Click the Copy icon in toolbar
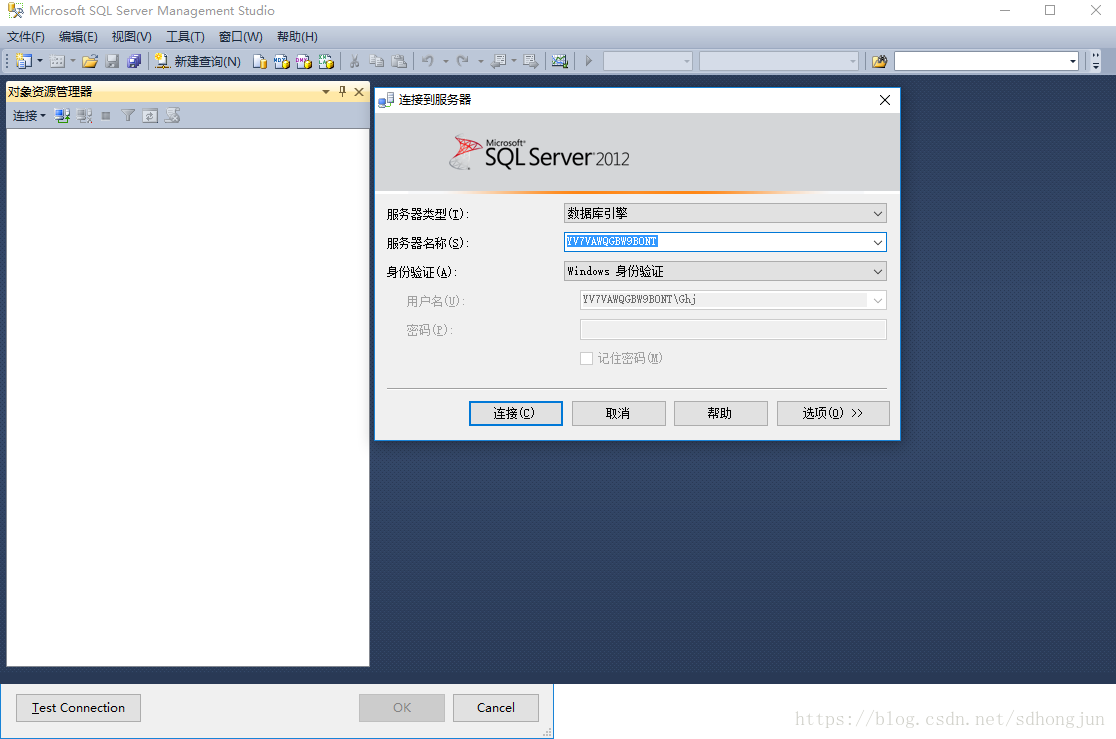The height and width of the screenshot is (739, 1116). pos(377,61)
